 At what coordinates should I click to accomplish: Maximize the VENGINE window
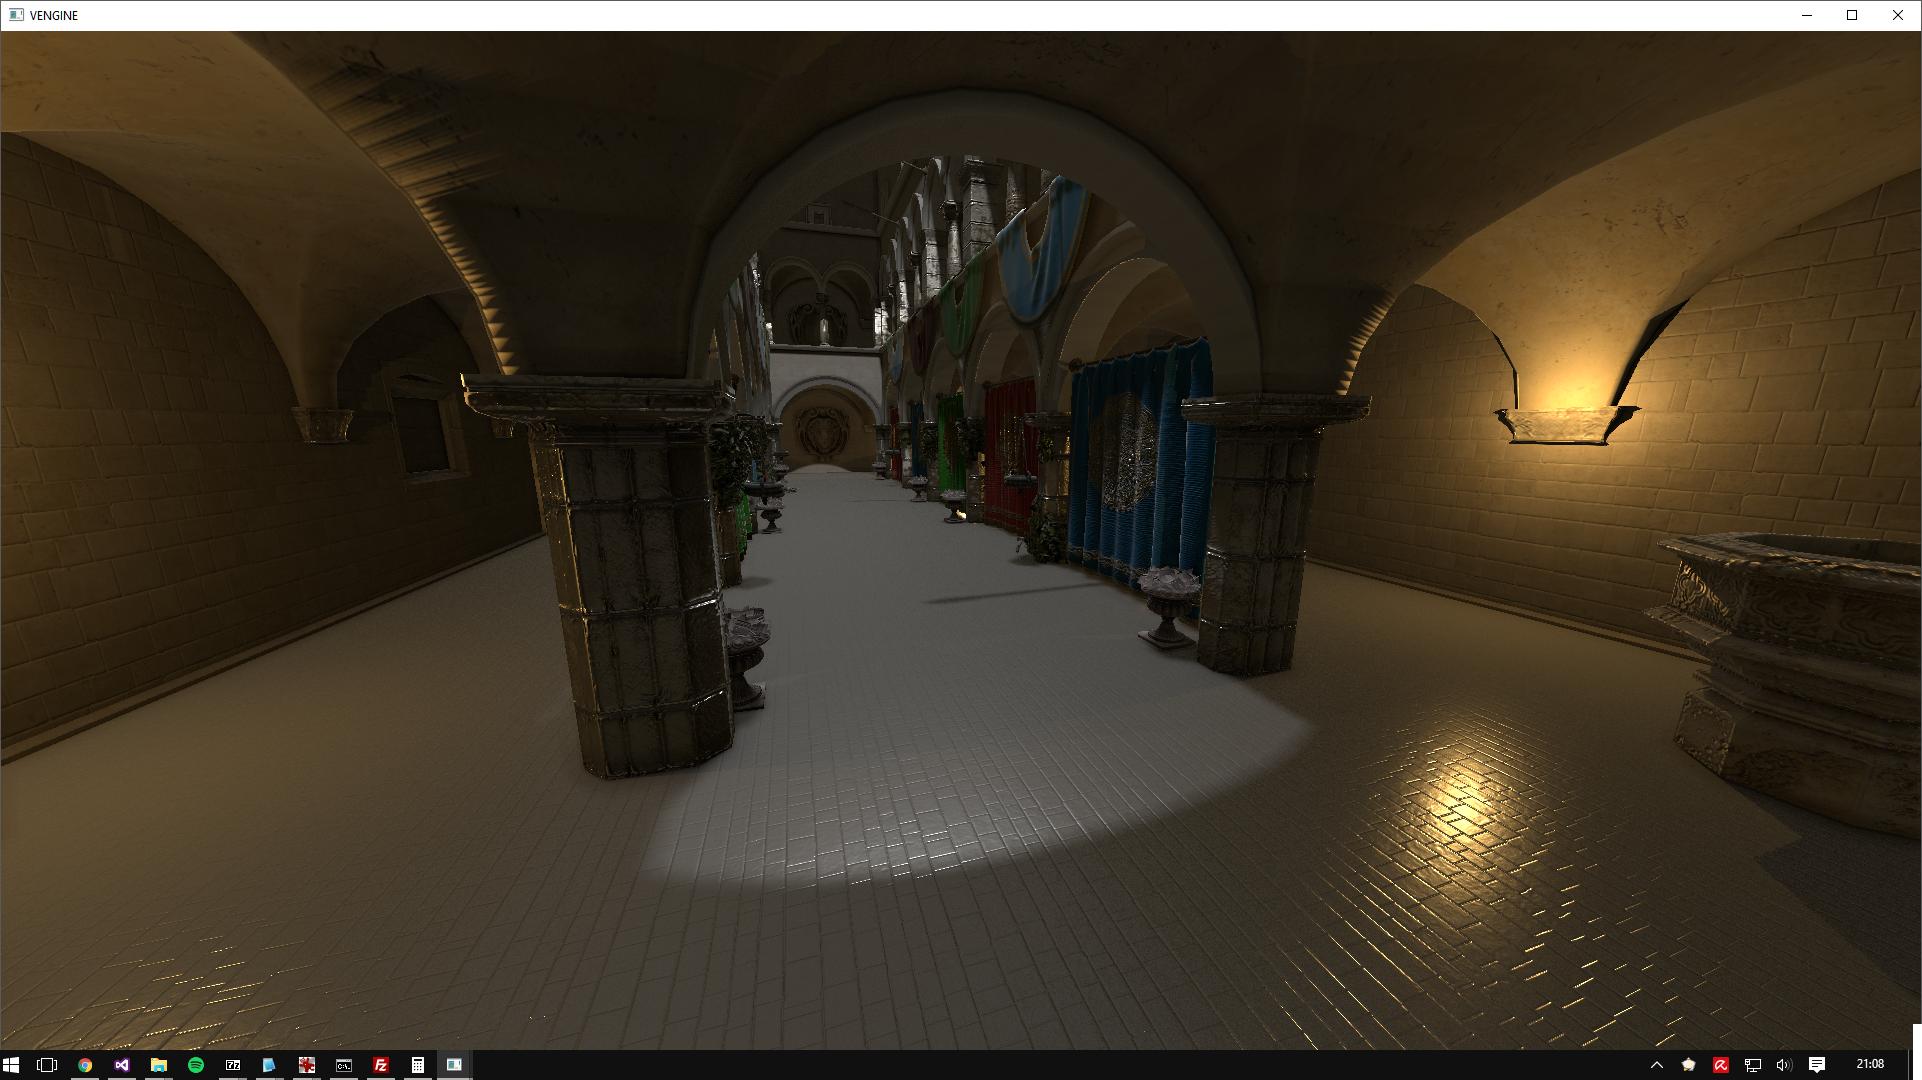(1852, 15)
